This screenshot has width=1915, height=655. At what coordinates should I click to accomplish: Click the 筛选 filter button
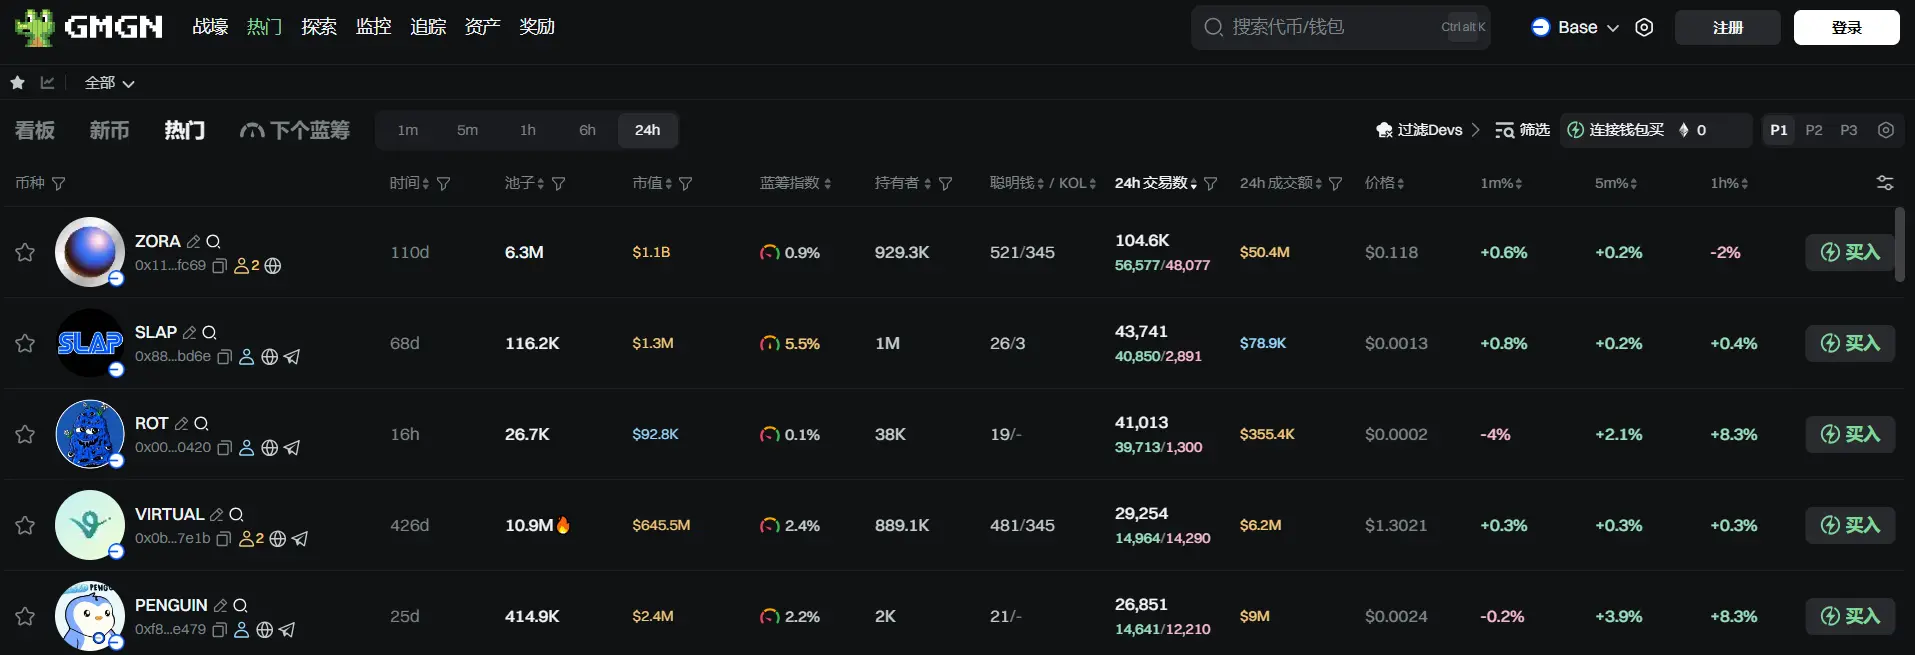[x=1522, y=130]
